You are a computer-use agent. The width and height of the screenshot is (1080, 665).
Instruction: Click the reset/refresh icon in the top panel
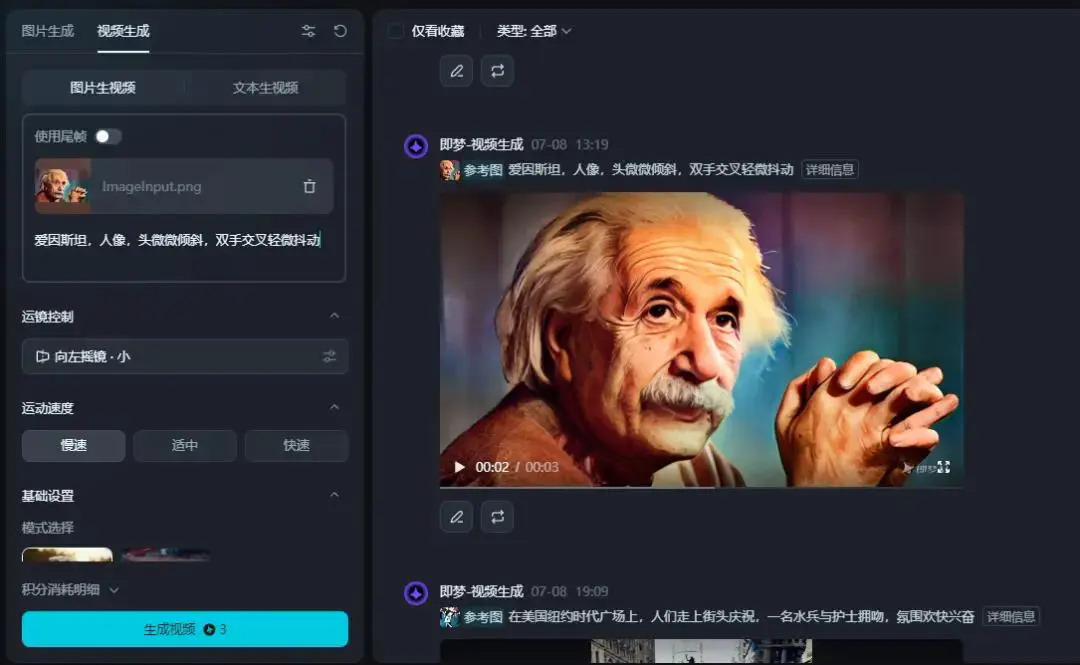point(340,31)
